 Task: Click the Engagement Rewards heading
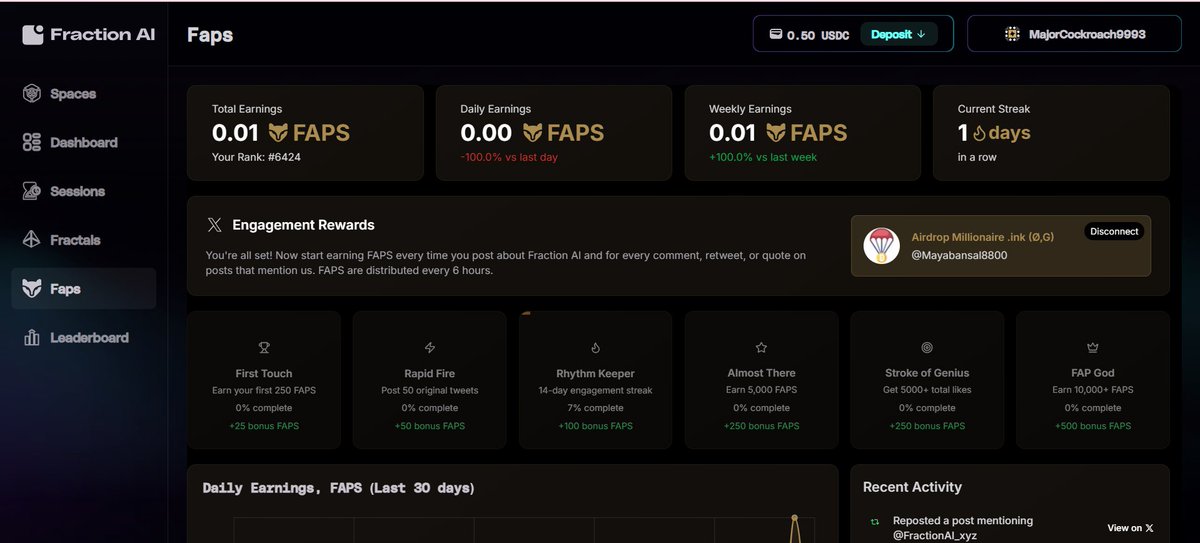tap(304, 225)
